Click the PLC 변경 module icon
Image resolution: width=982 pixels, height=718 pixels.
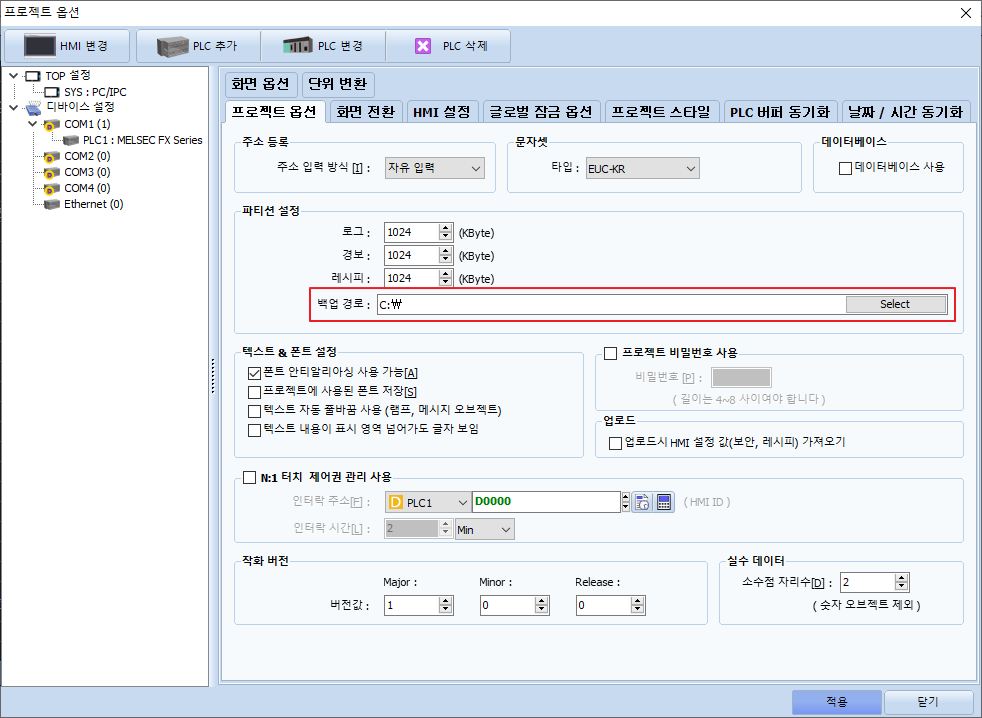297,46
